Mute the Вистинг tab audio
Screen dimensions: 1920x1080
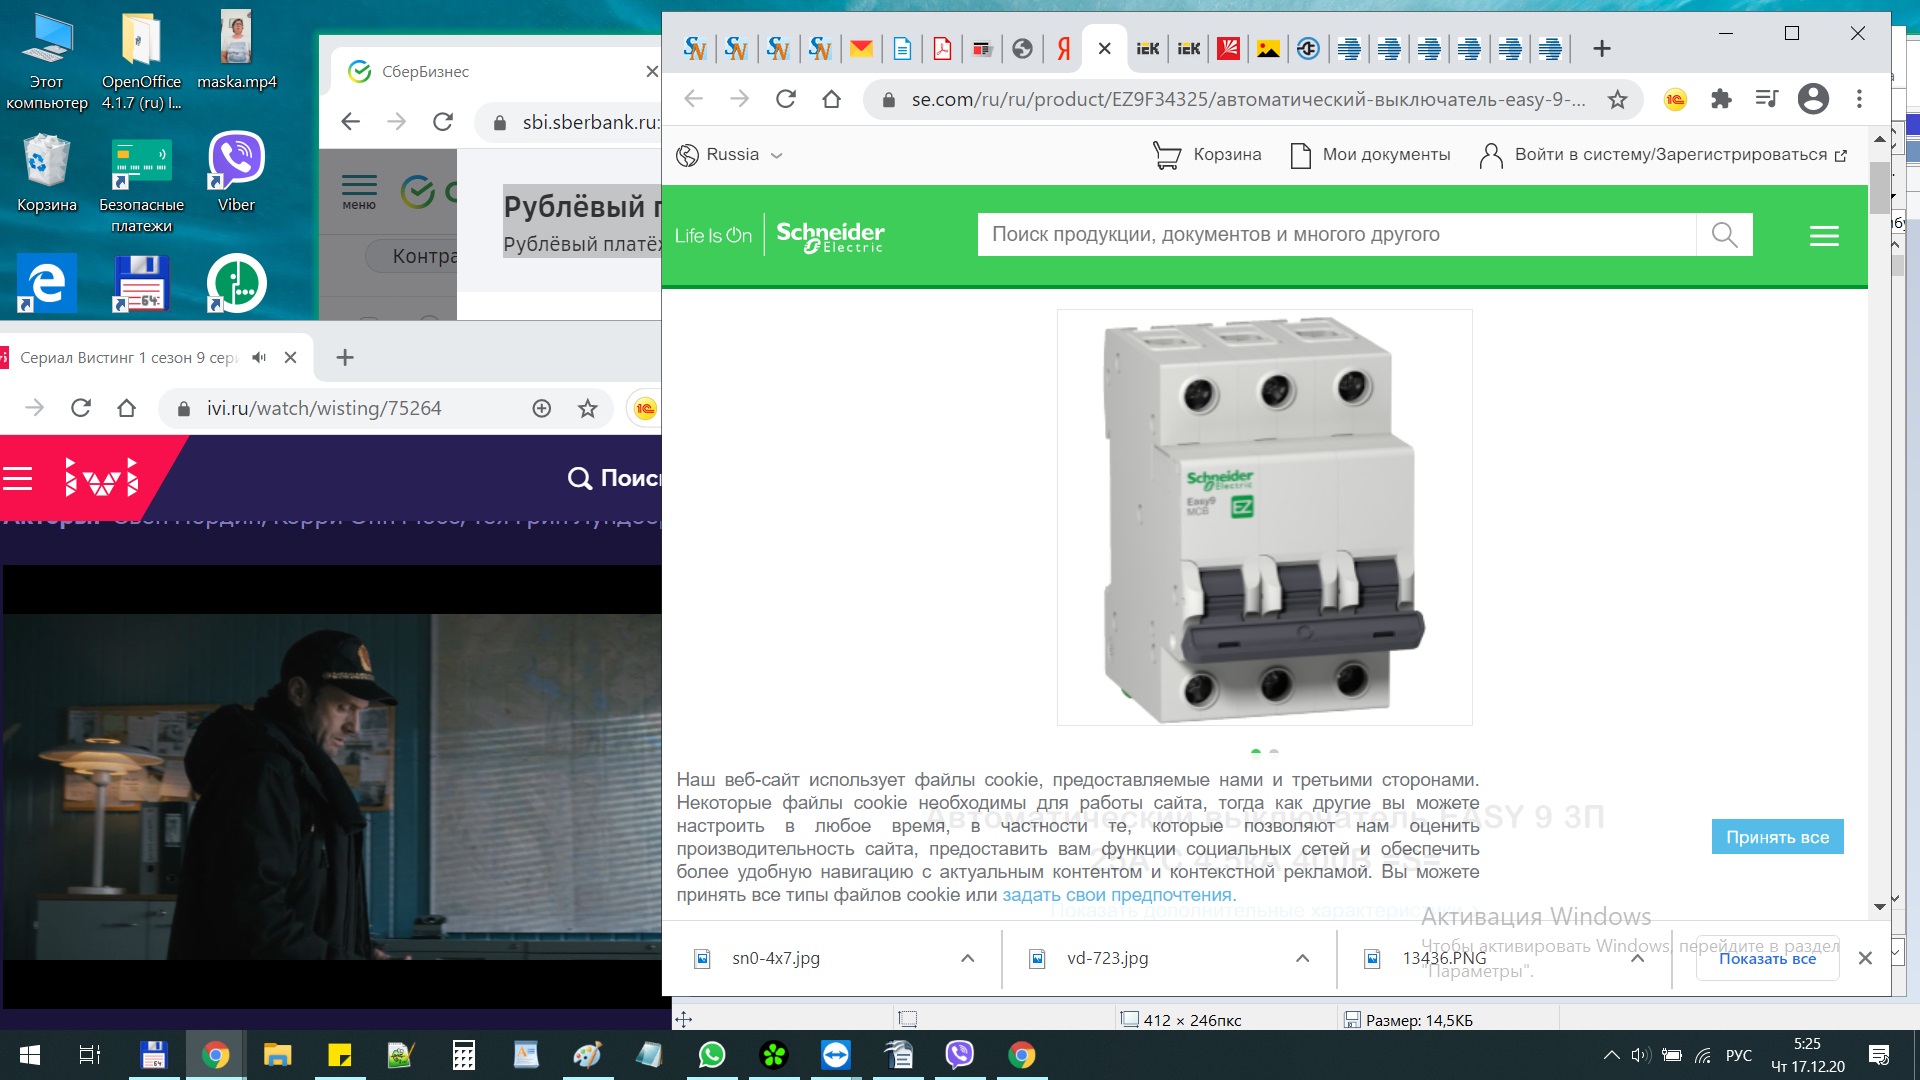click(x=259, y=357)
